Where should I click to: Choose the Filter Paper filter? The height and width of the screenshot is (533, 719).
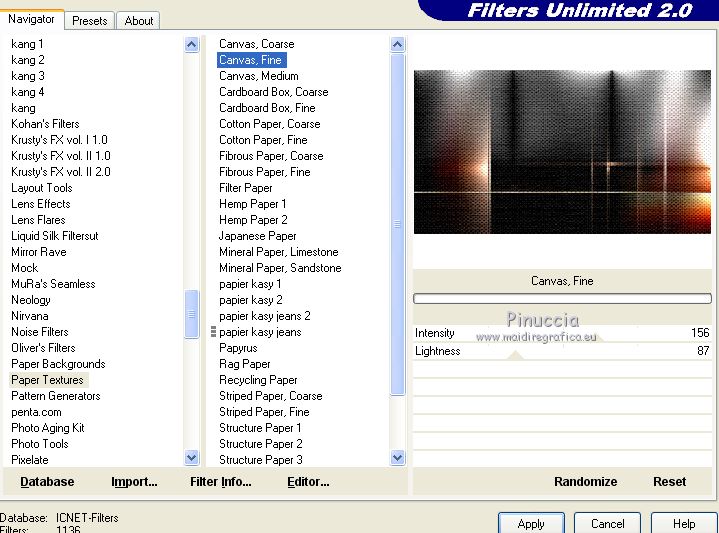(x=246, y=188)
